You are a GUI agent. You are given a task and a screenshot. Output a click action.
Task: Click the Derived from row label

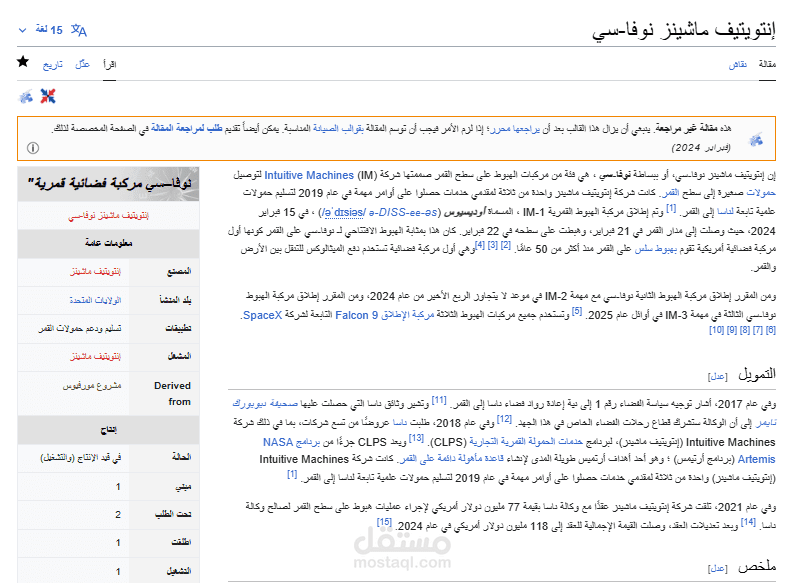173,394
